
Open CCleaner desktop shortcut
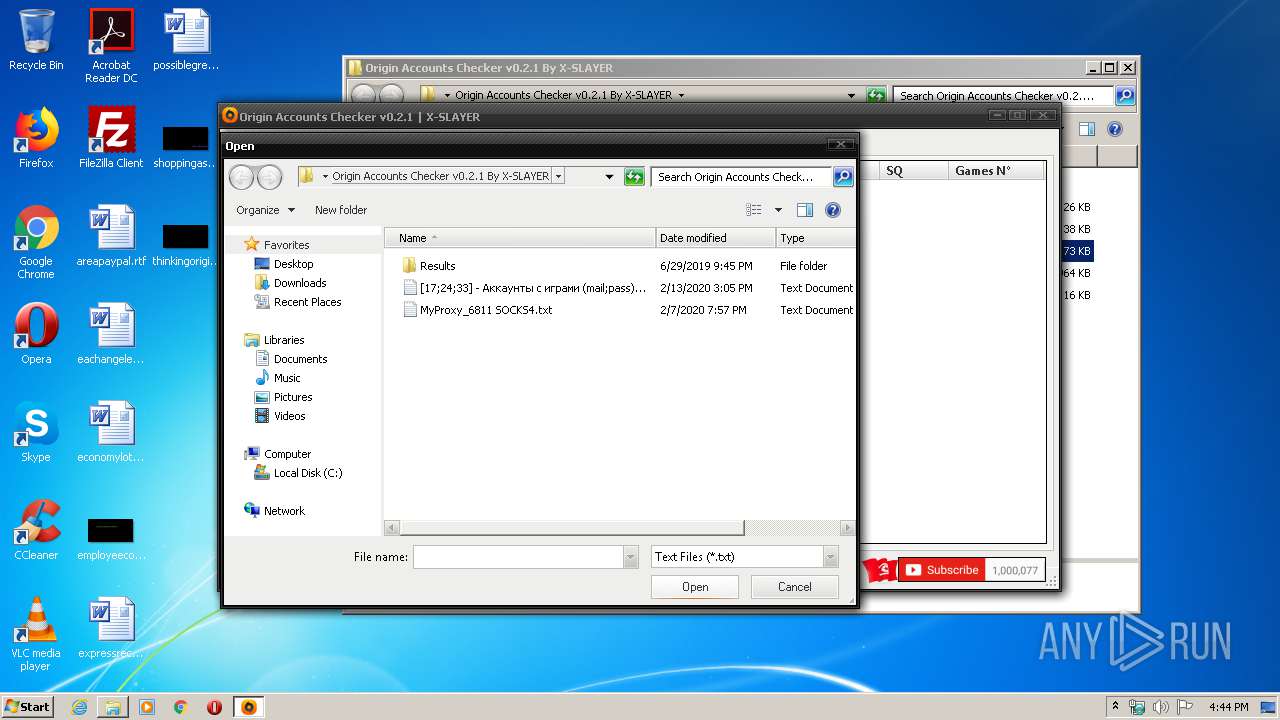[x=36, y=530]
